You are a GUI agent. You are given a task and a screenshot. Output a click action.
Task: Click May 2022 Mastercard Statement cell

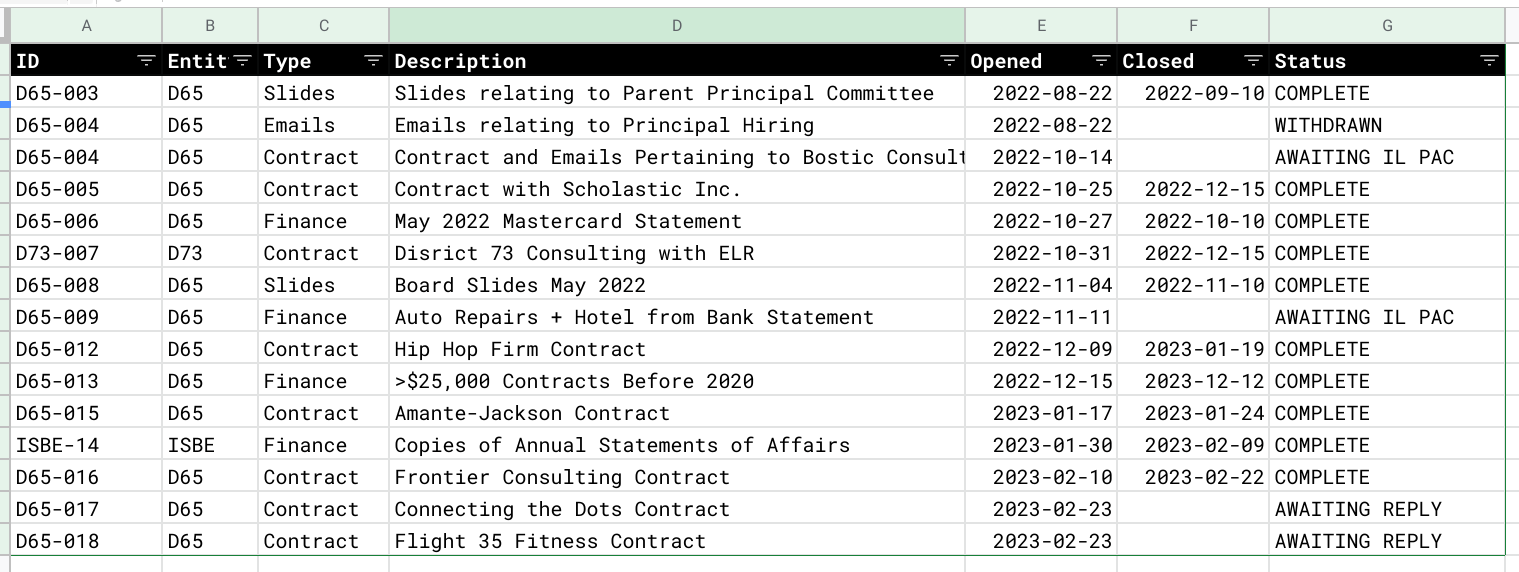point(677,221)
